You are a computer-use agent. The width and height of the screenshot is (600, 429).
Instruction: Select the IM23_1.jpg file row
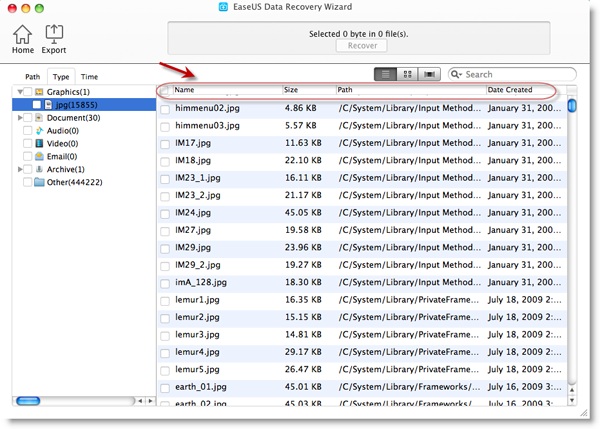[362, 179]
